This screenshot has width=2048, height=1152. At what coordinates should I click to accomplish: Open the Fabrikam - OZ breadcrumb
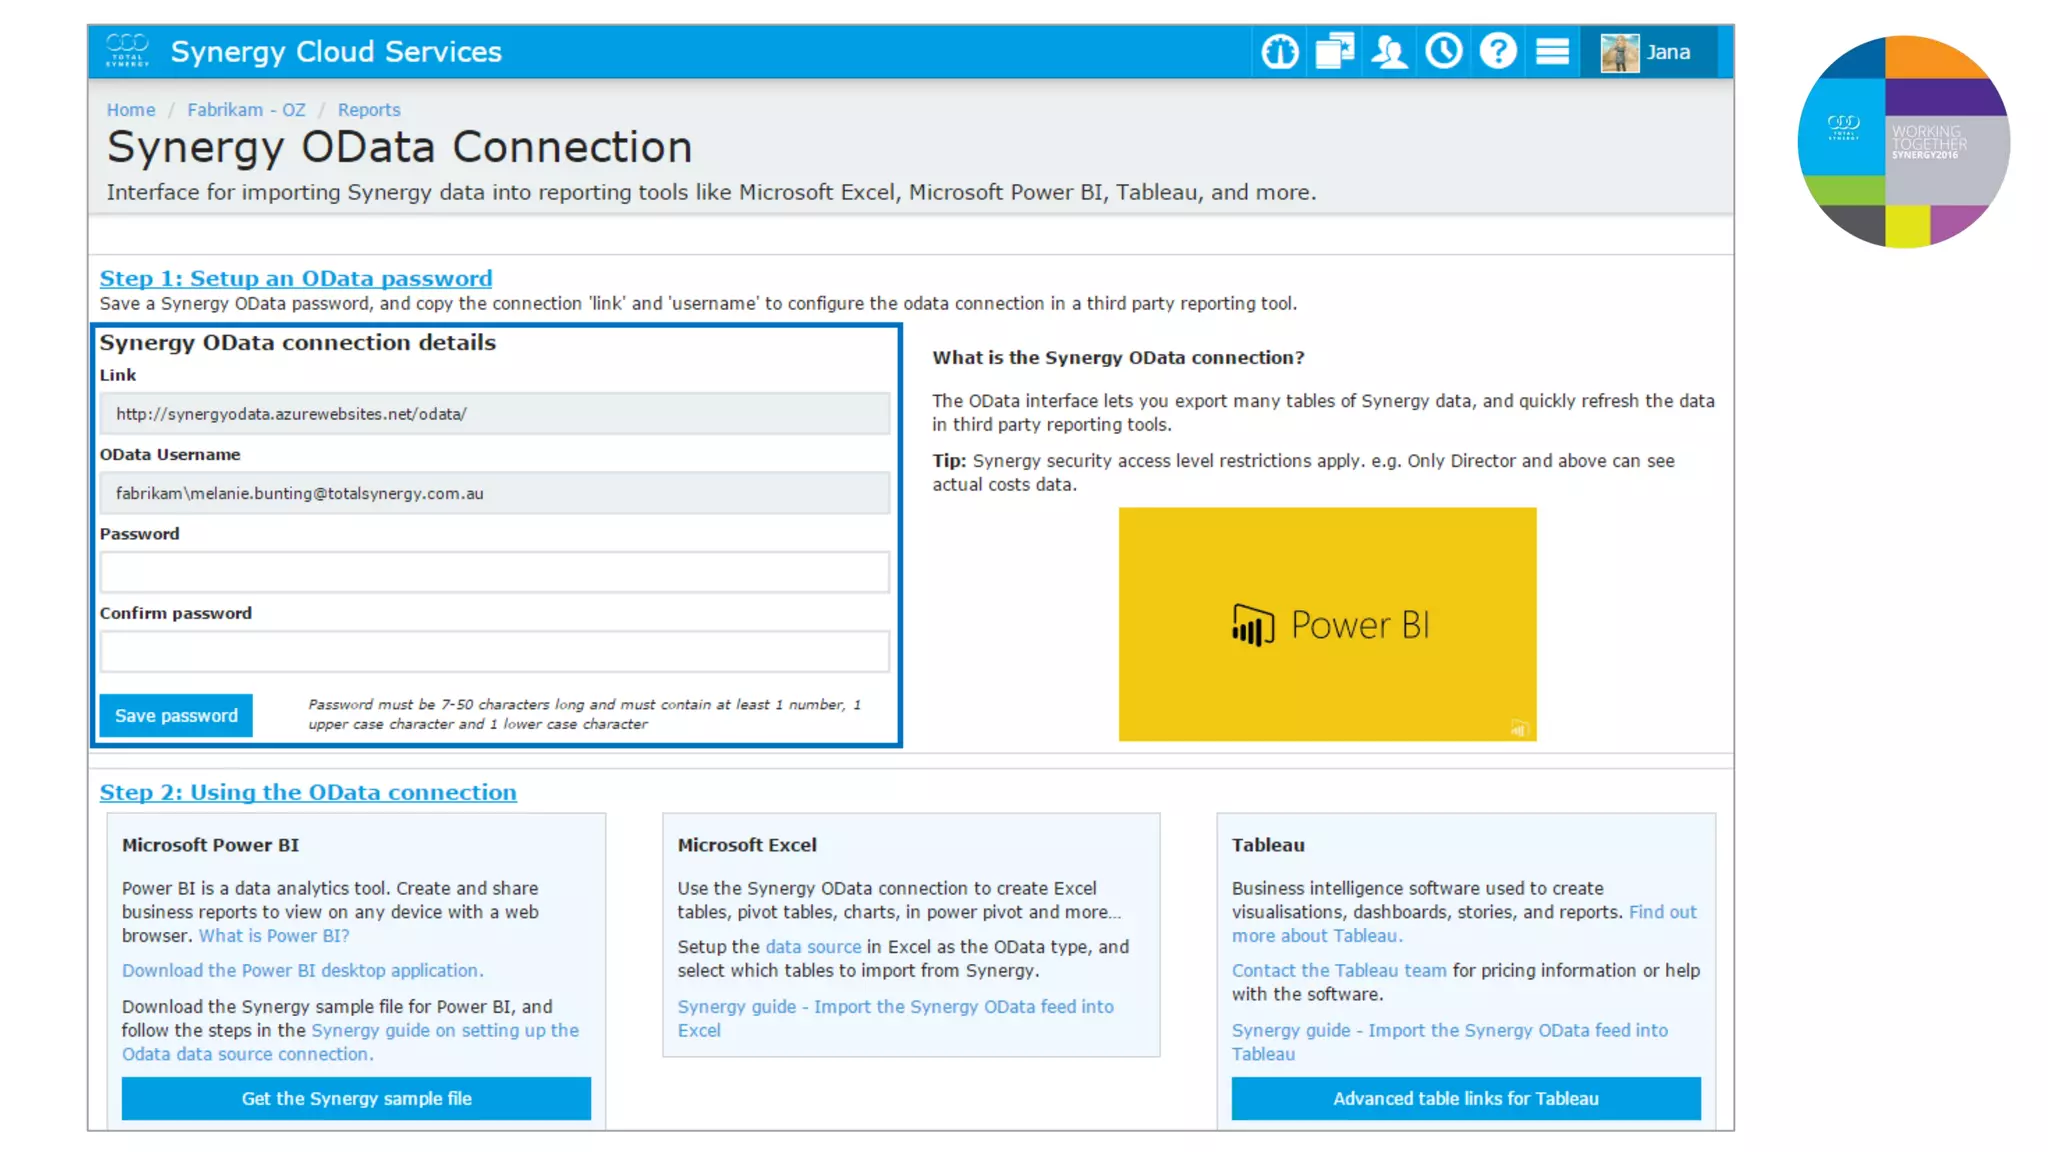246,110
